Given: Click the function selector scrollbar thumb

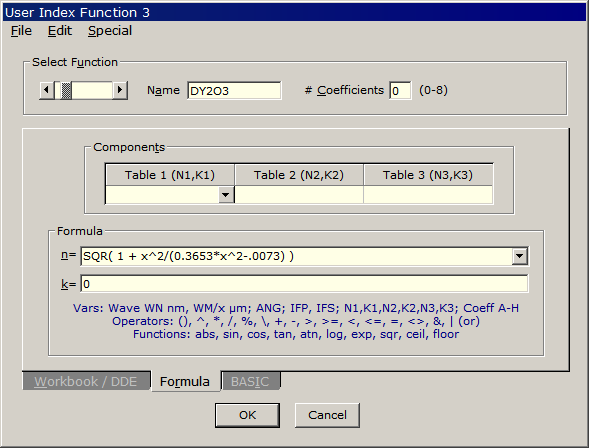Looking at the screenshot, I should [x=66, y=90].
